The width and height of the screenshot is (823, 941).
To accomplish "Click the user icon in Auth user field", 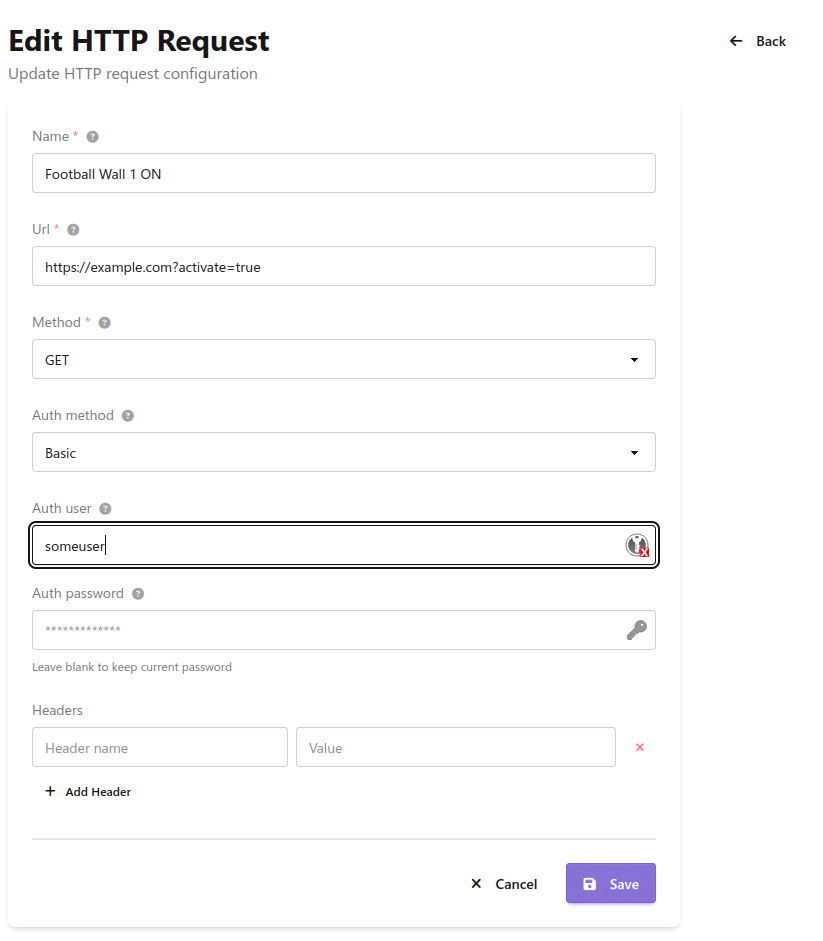I will 637,545.
